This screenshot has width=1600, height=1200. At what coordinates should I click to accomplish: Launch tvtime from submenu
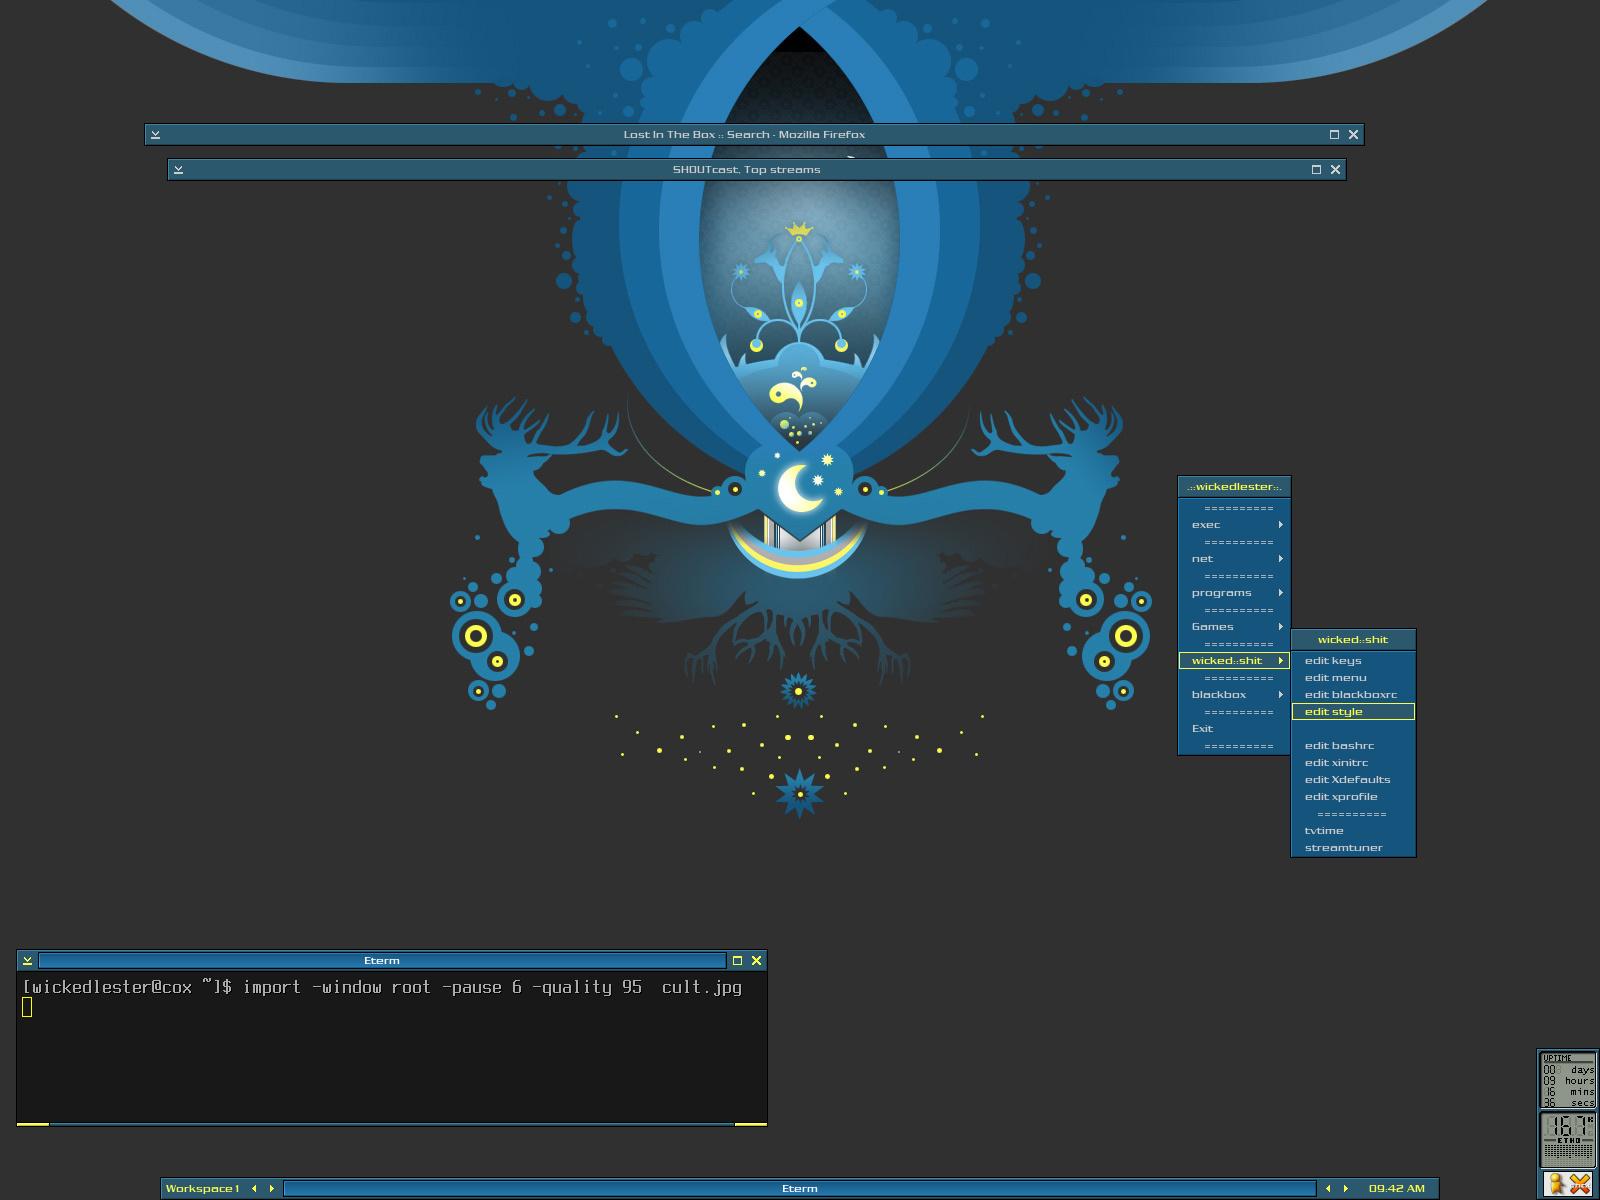(x=1353, y=831)
